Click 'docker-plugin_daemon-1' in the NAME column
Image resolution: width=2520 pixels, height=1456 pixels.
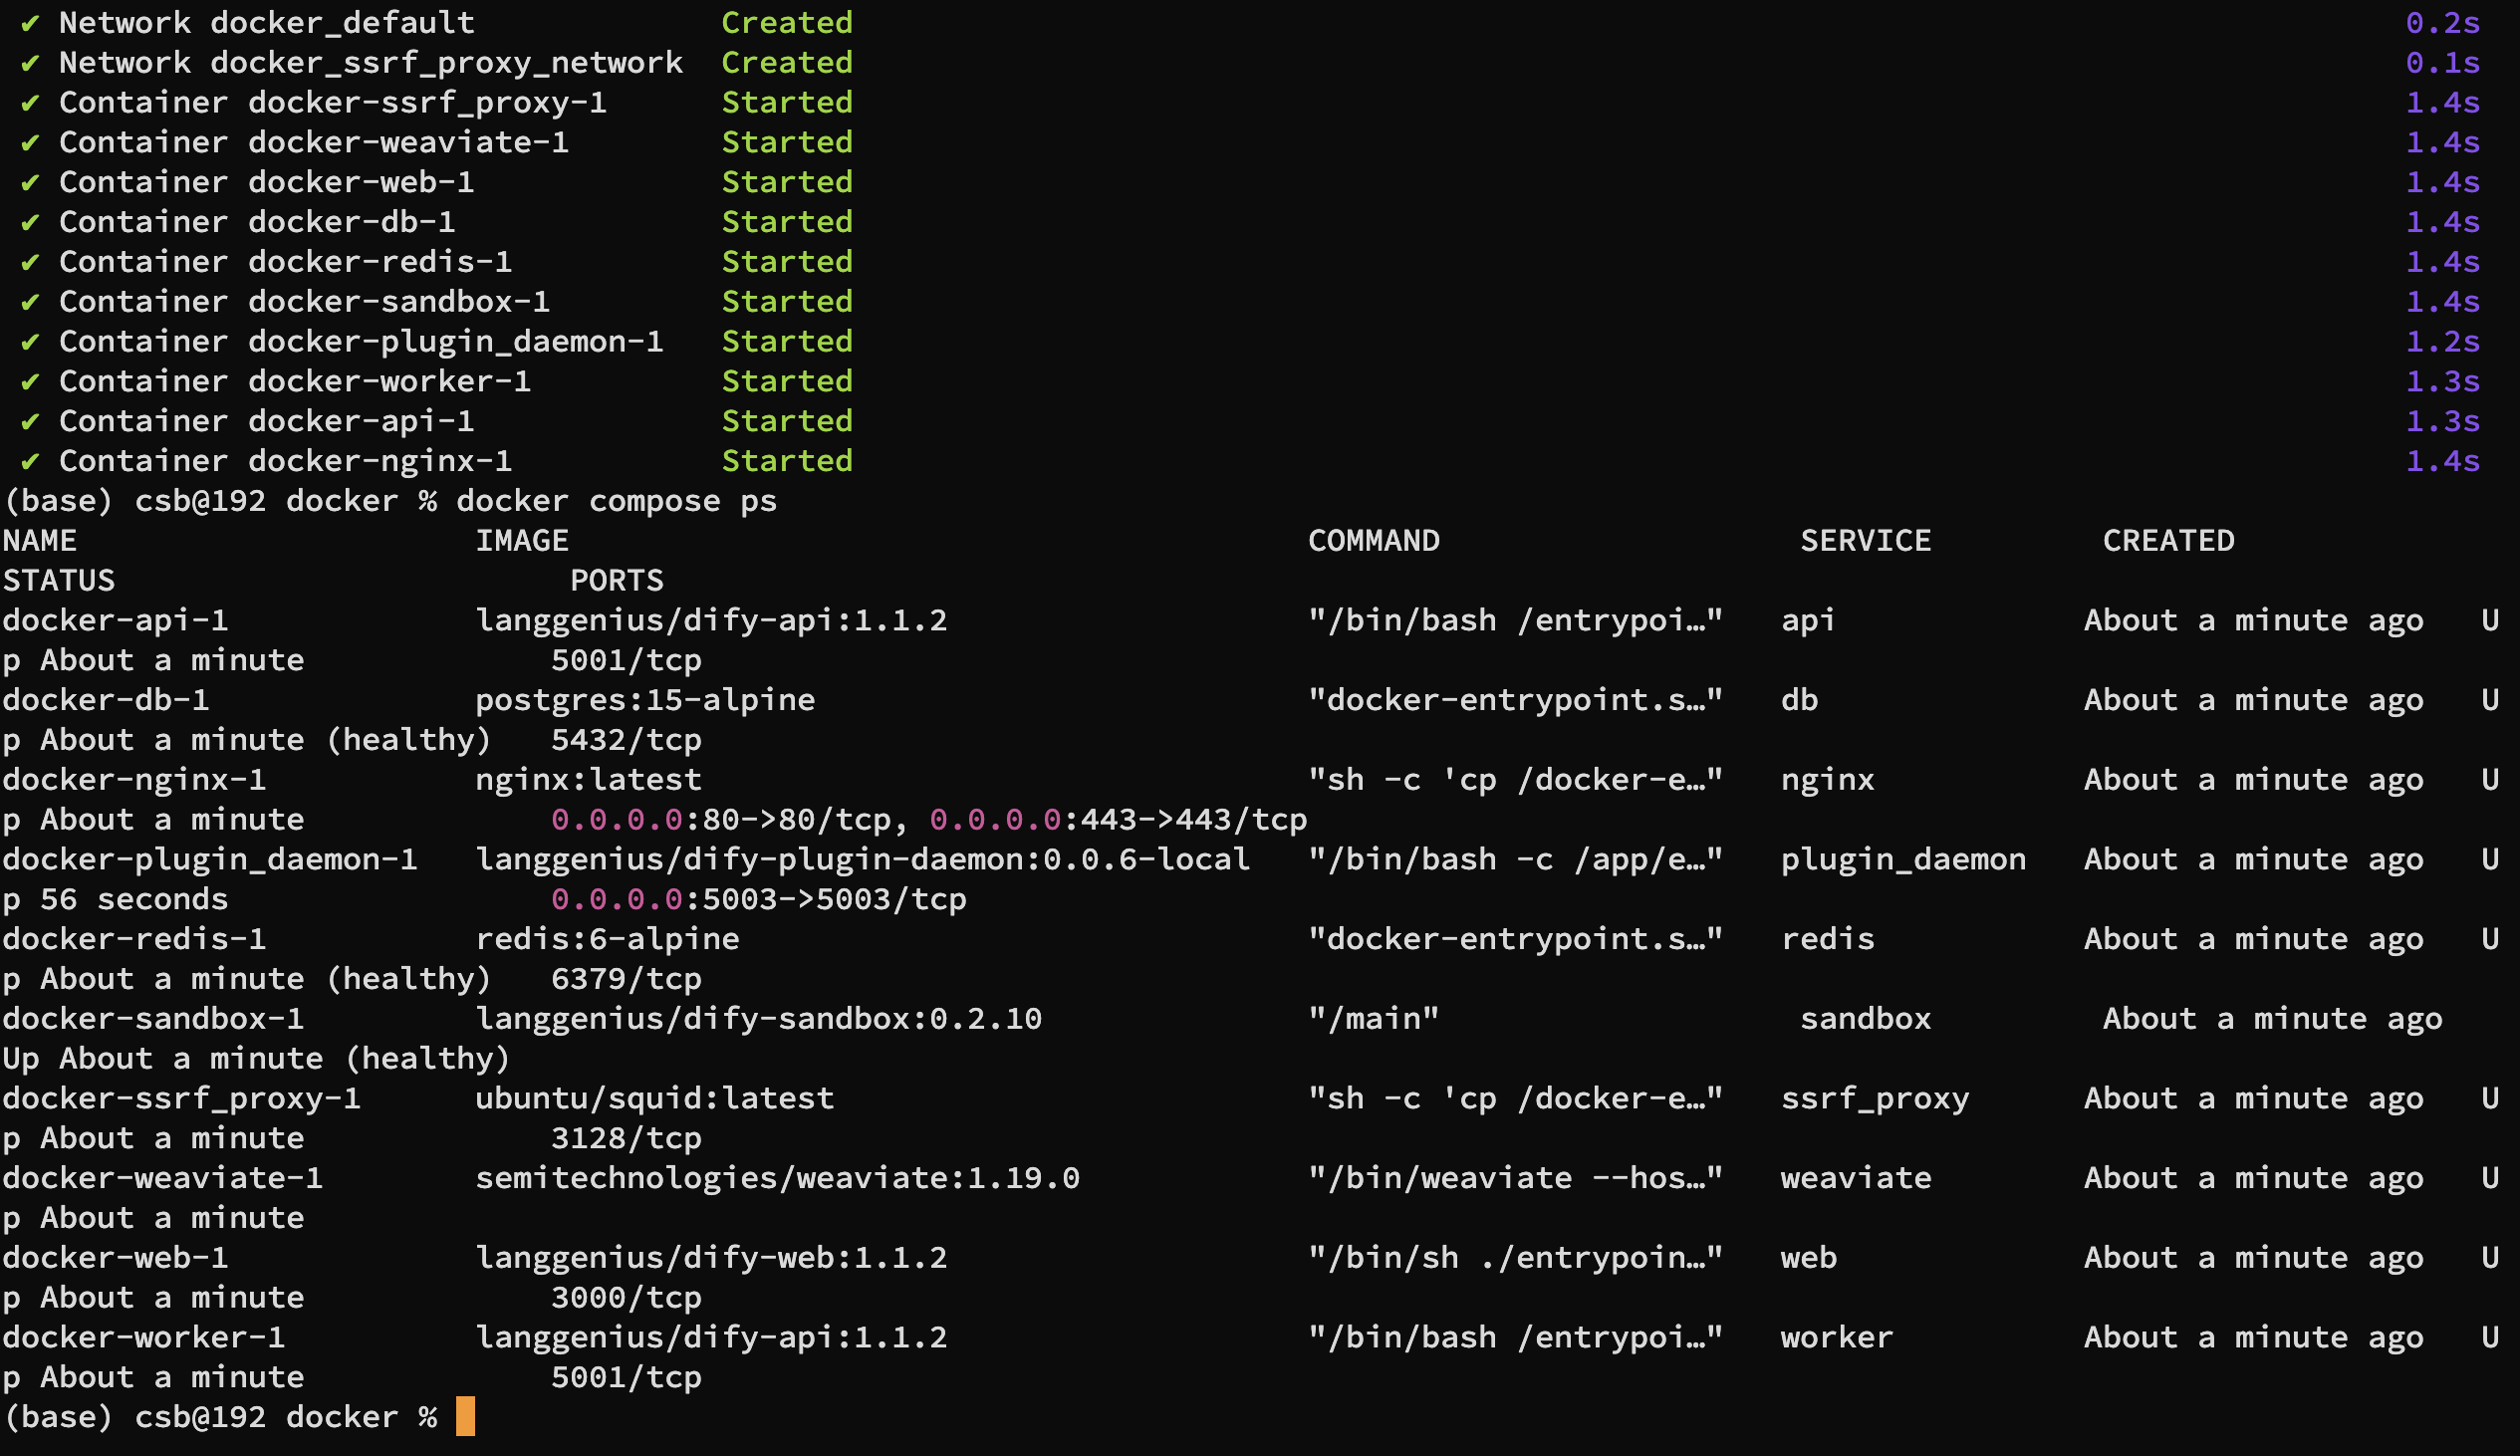pos(210,859)
